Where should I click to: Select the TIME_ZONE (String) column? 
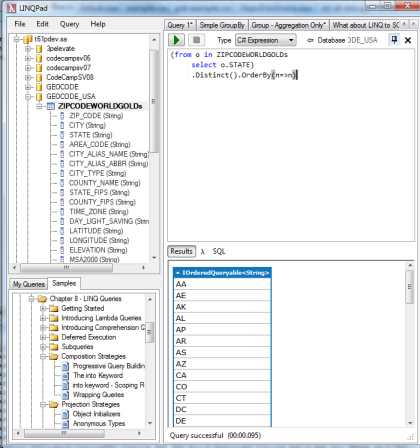coord(99,212)
